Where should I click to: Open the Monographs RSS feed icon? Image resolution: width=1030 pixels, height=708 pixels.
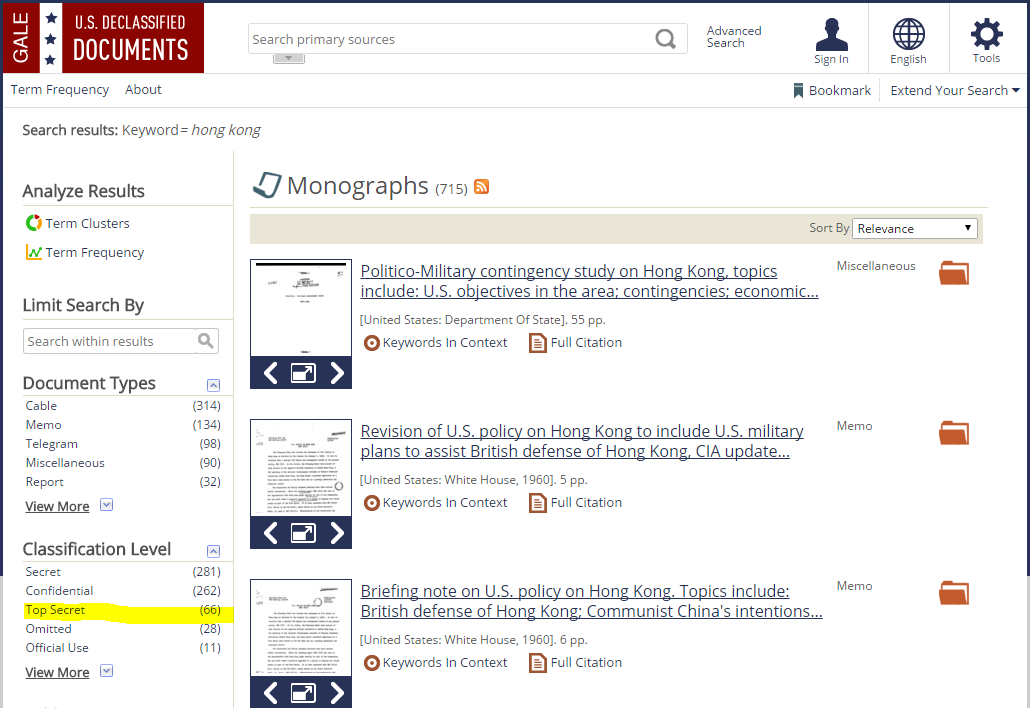coord(481,187)
